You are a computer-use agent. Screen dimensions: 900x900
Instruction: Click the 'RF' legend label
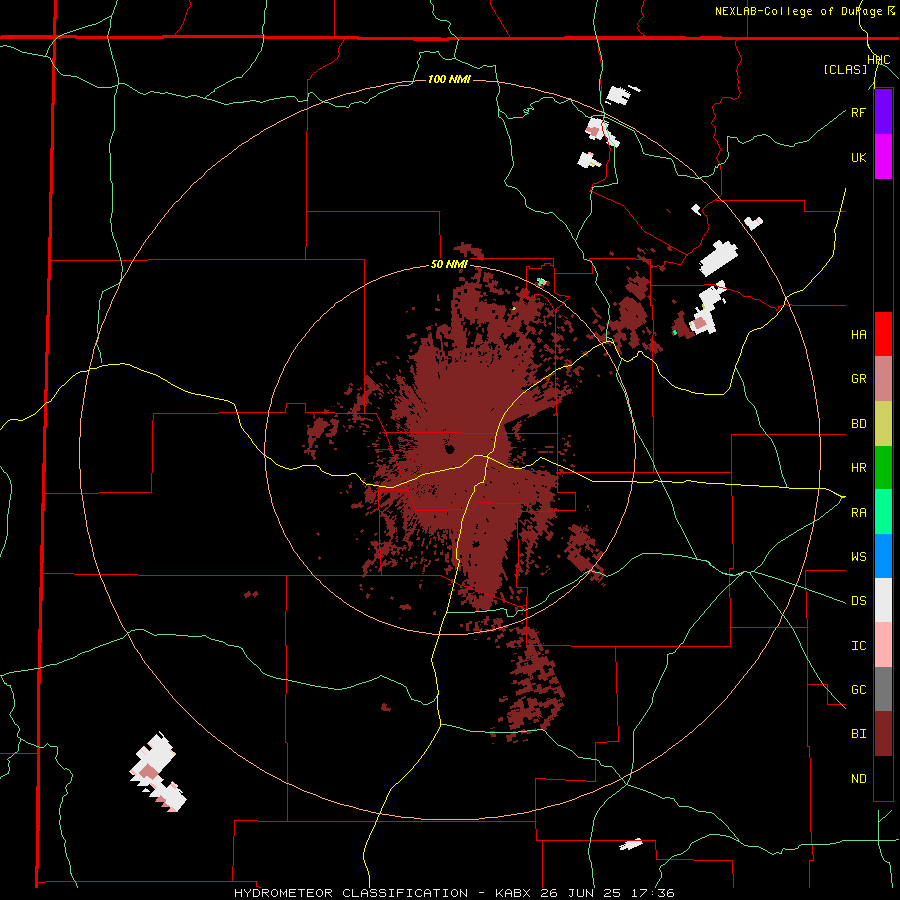click(x=858, y=112)
